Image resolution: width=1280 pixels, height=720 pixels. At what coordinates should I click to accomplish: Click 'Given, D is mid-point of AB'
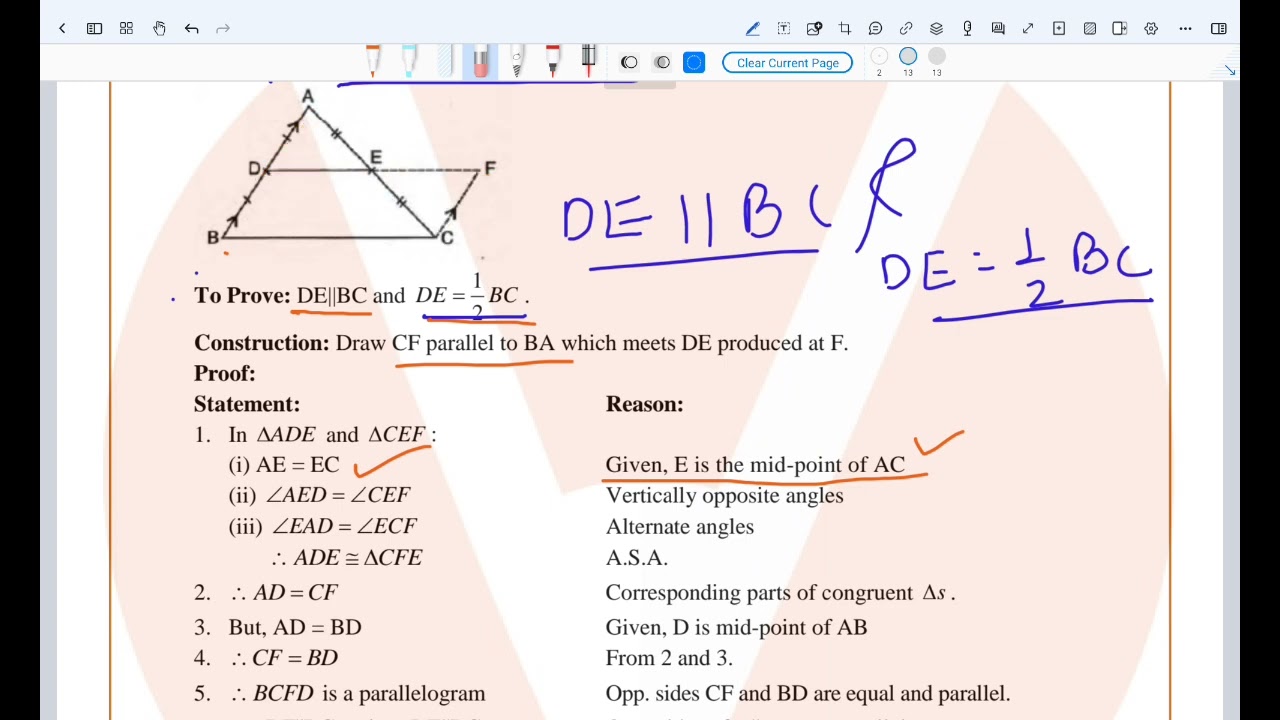737,628
